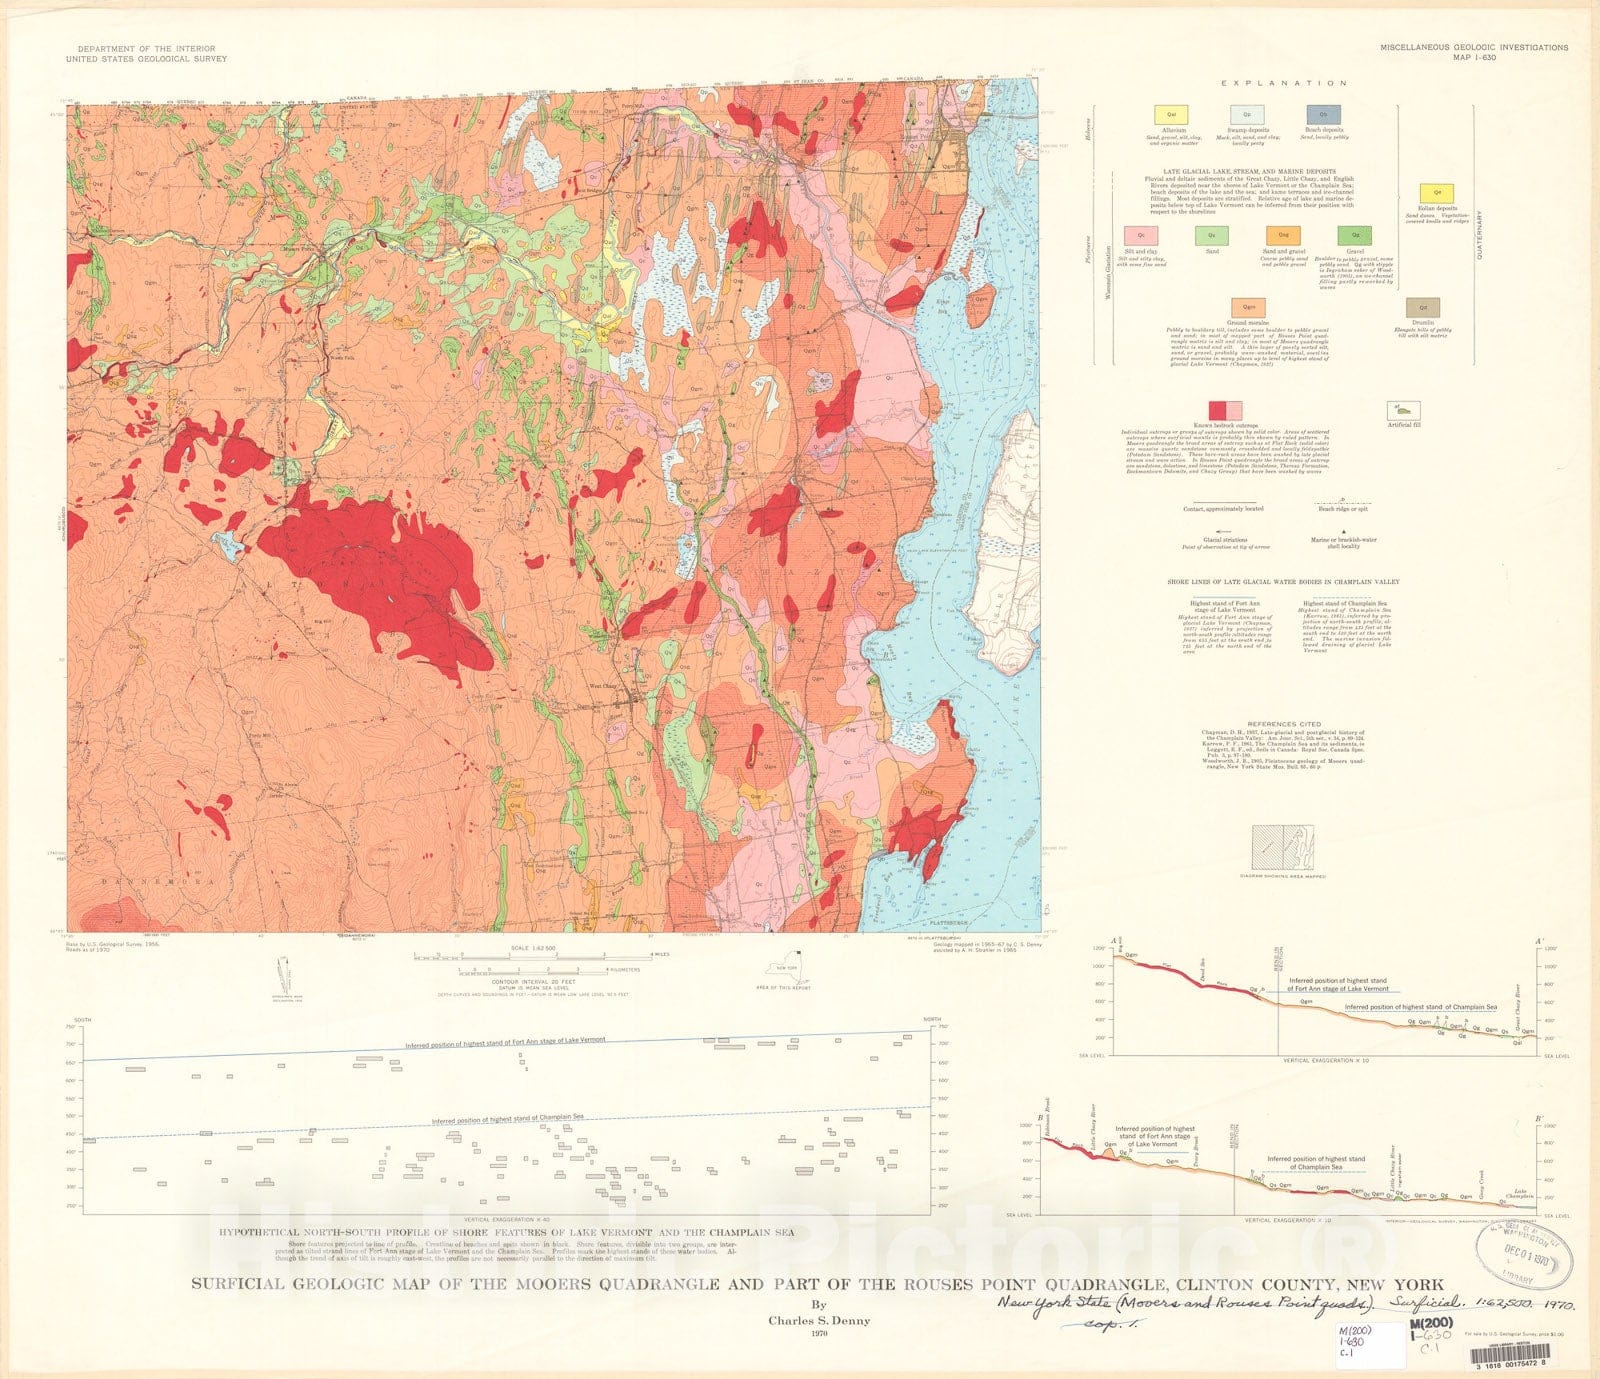Click the Artificial fill legend symbol

click(x=1404, y=410)
